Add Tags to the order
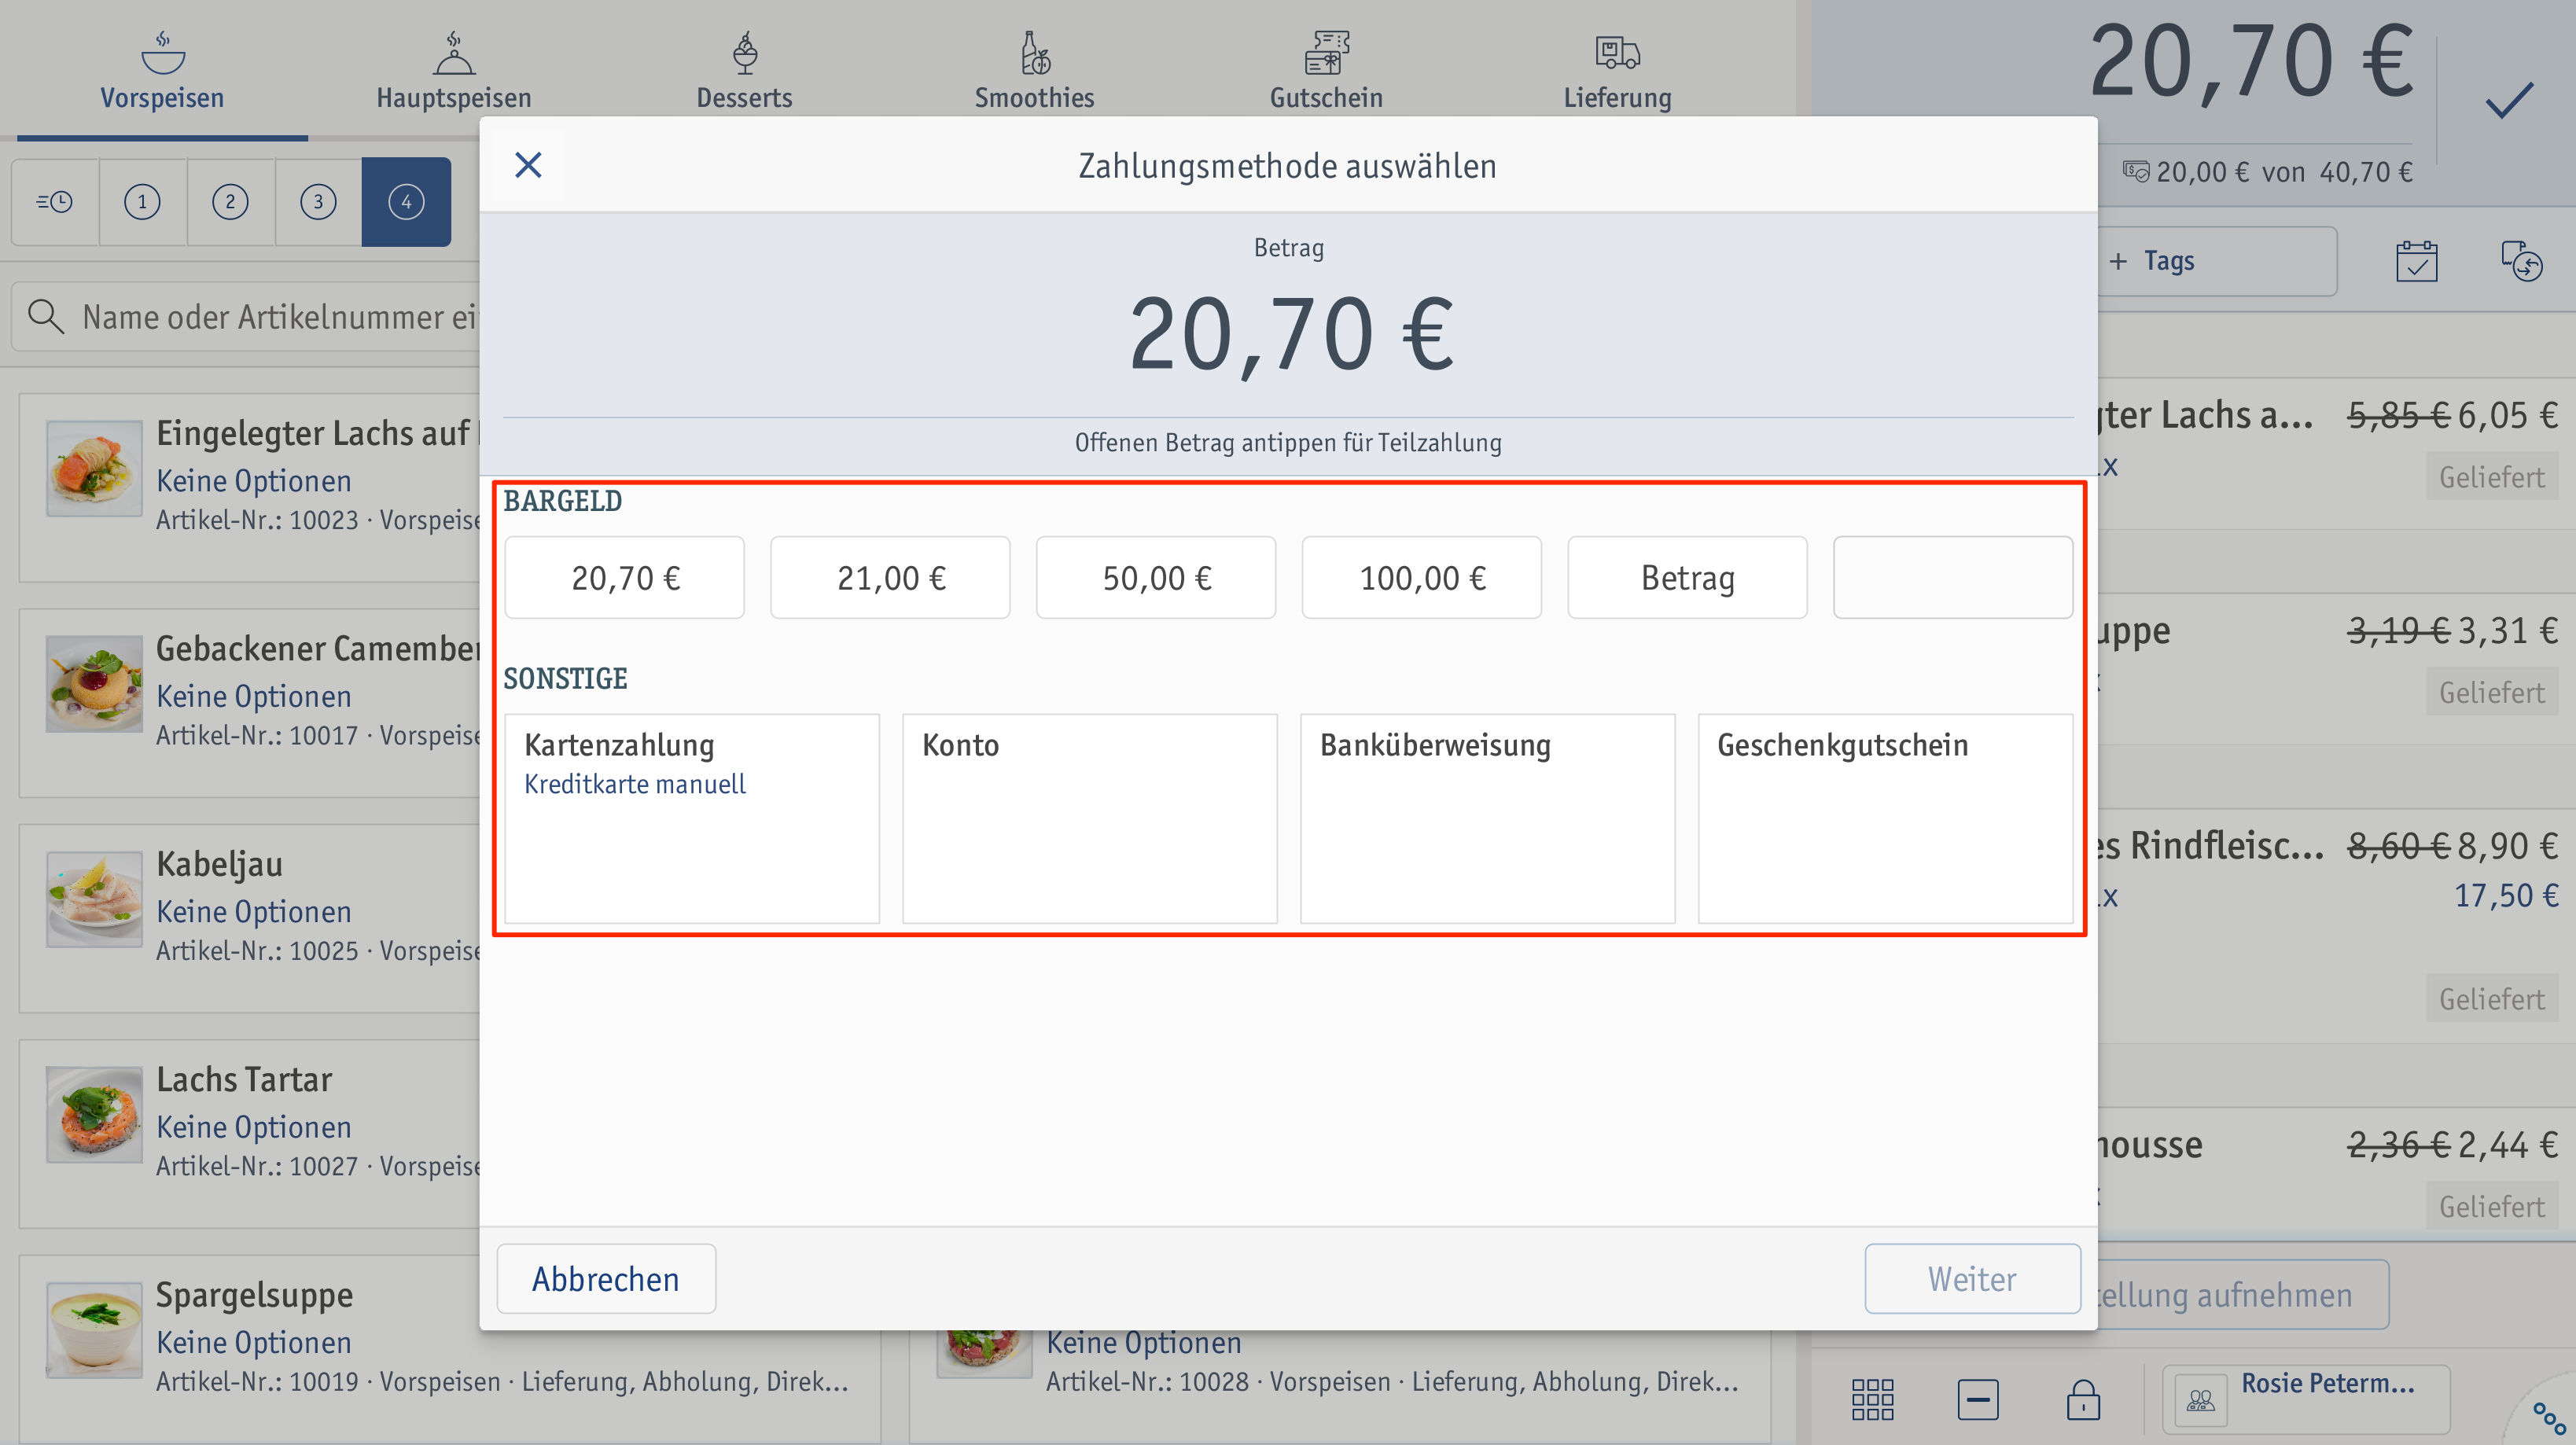 2215,261
